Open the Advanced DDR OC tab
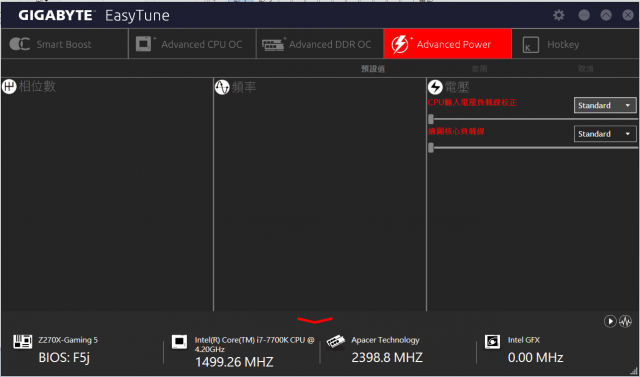 320,44
